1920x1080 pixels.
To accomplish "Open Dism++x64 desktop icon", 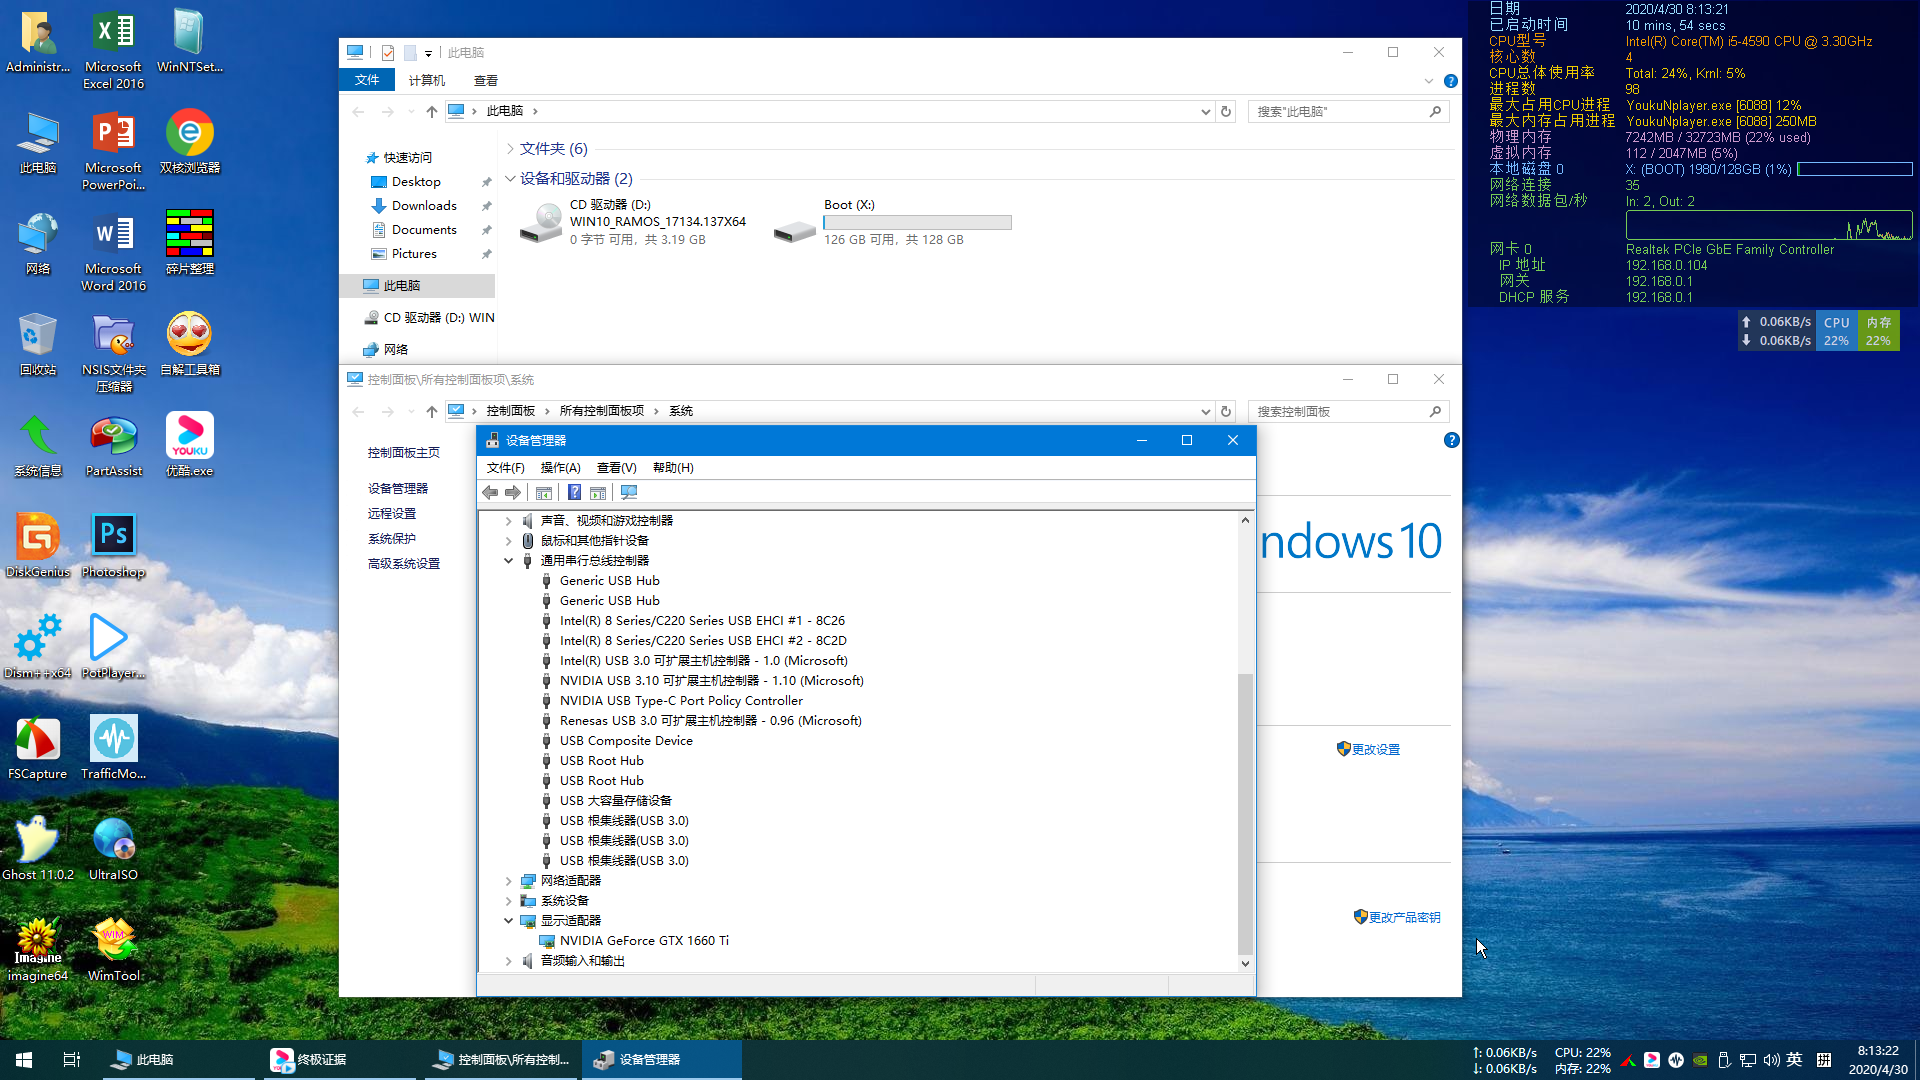I will pos(38,646).
